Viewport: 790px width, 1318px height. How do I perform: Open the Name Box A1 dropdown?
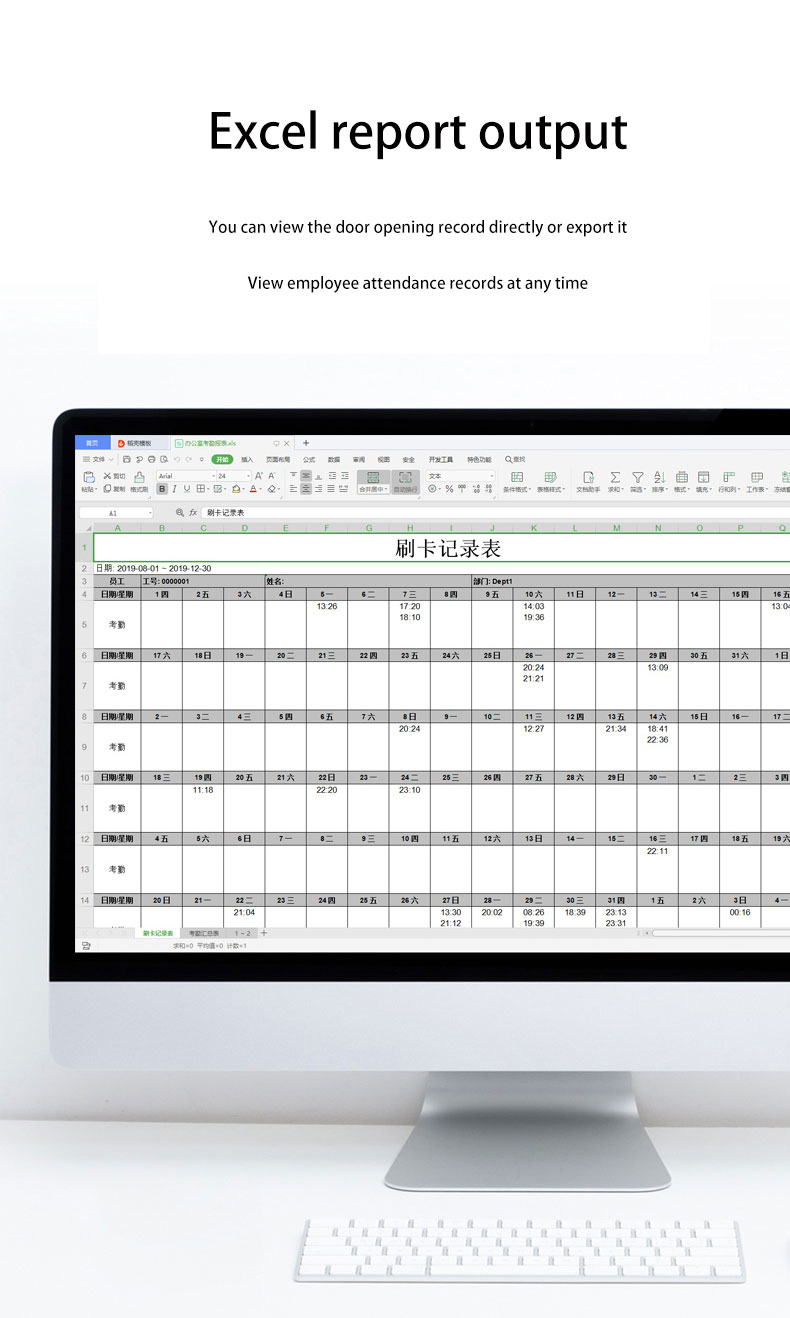click(149, 513)
